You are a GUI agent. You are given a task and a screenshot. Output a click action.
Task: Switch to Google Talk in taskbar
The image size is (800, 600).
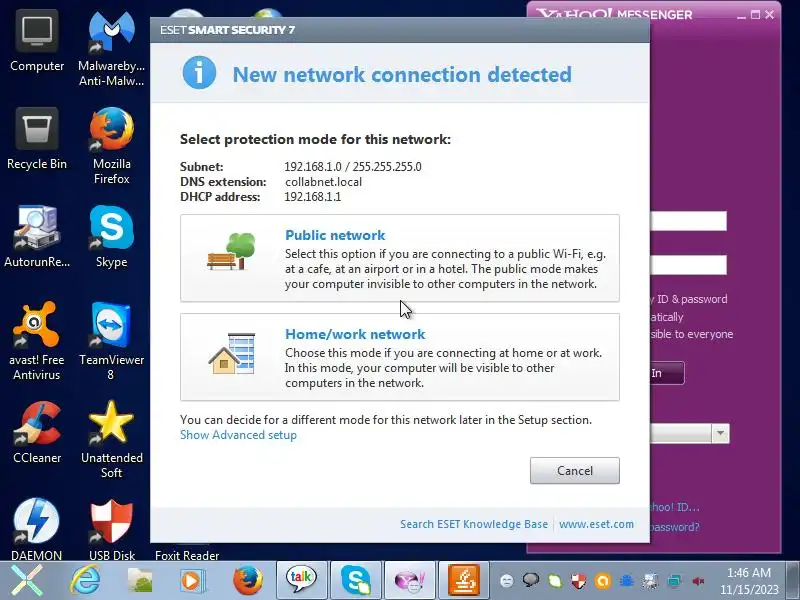pyautogui.click(x=302, y=581)
